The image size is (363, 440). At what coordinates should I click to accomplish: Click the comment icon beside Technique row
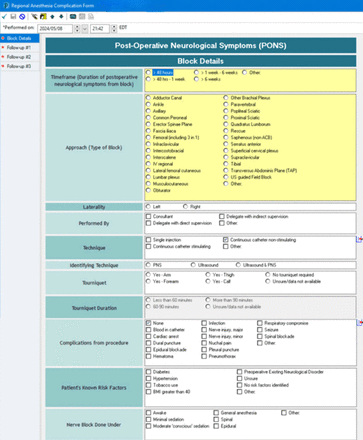point(359,239)
